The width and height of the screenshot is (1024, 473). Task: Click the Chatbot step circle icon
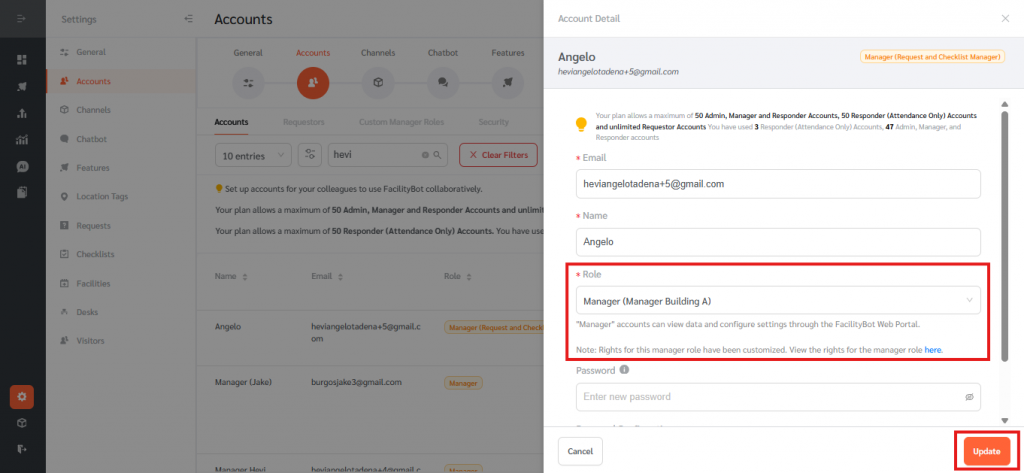[x=443, y=82]
